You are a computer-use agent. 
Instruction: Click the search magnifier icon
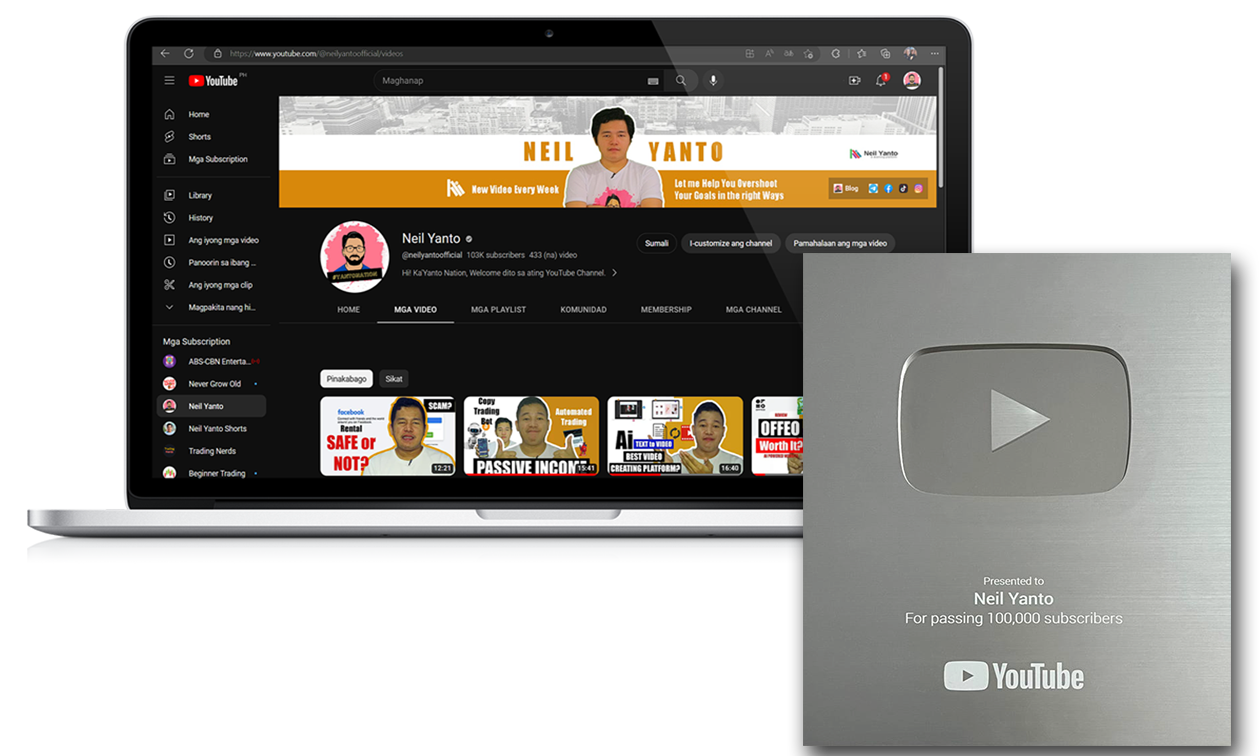[680, 80]
